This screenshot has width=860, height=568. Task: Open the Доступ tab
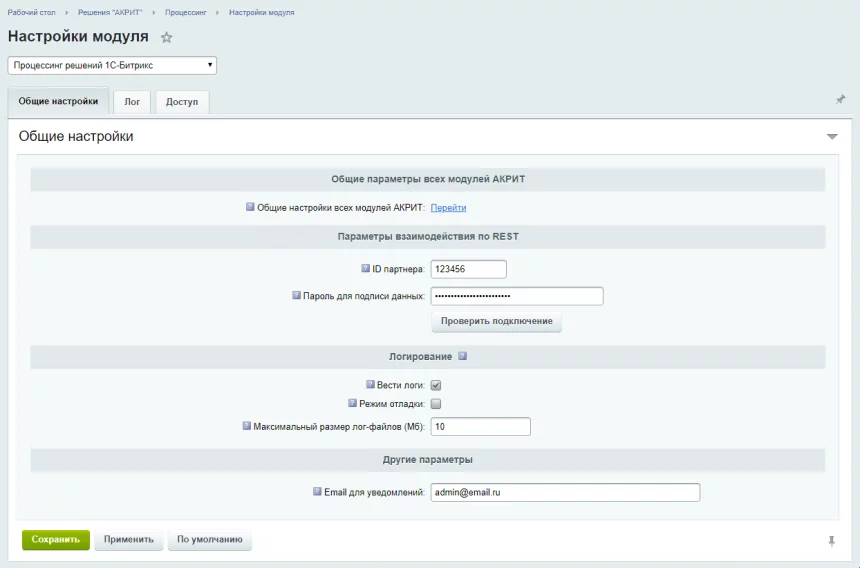click(x=182, y=102)
